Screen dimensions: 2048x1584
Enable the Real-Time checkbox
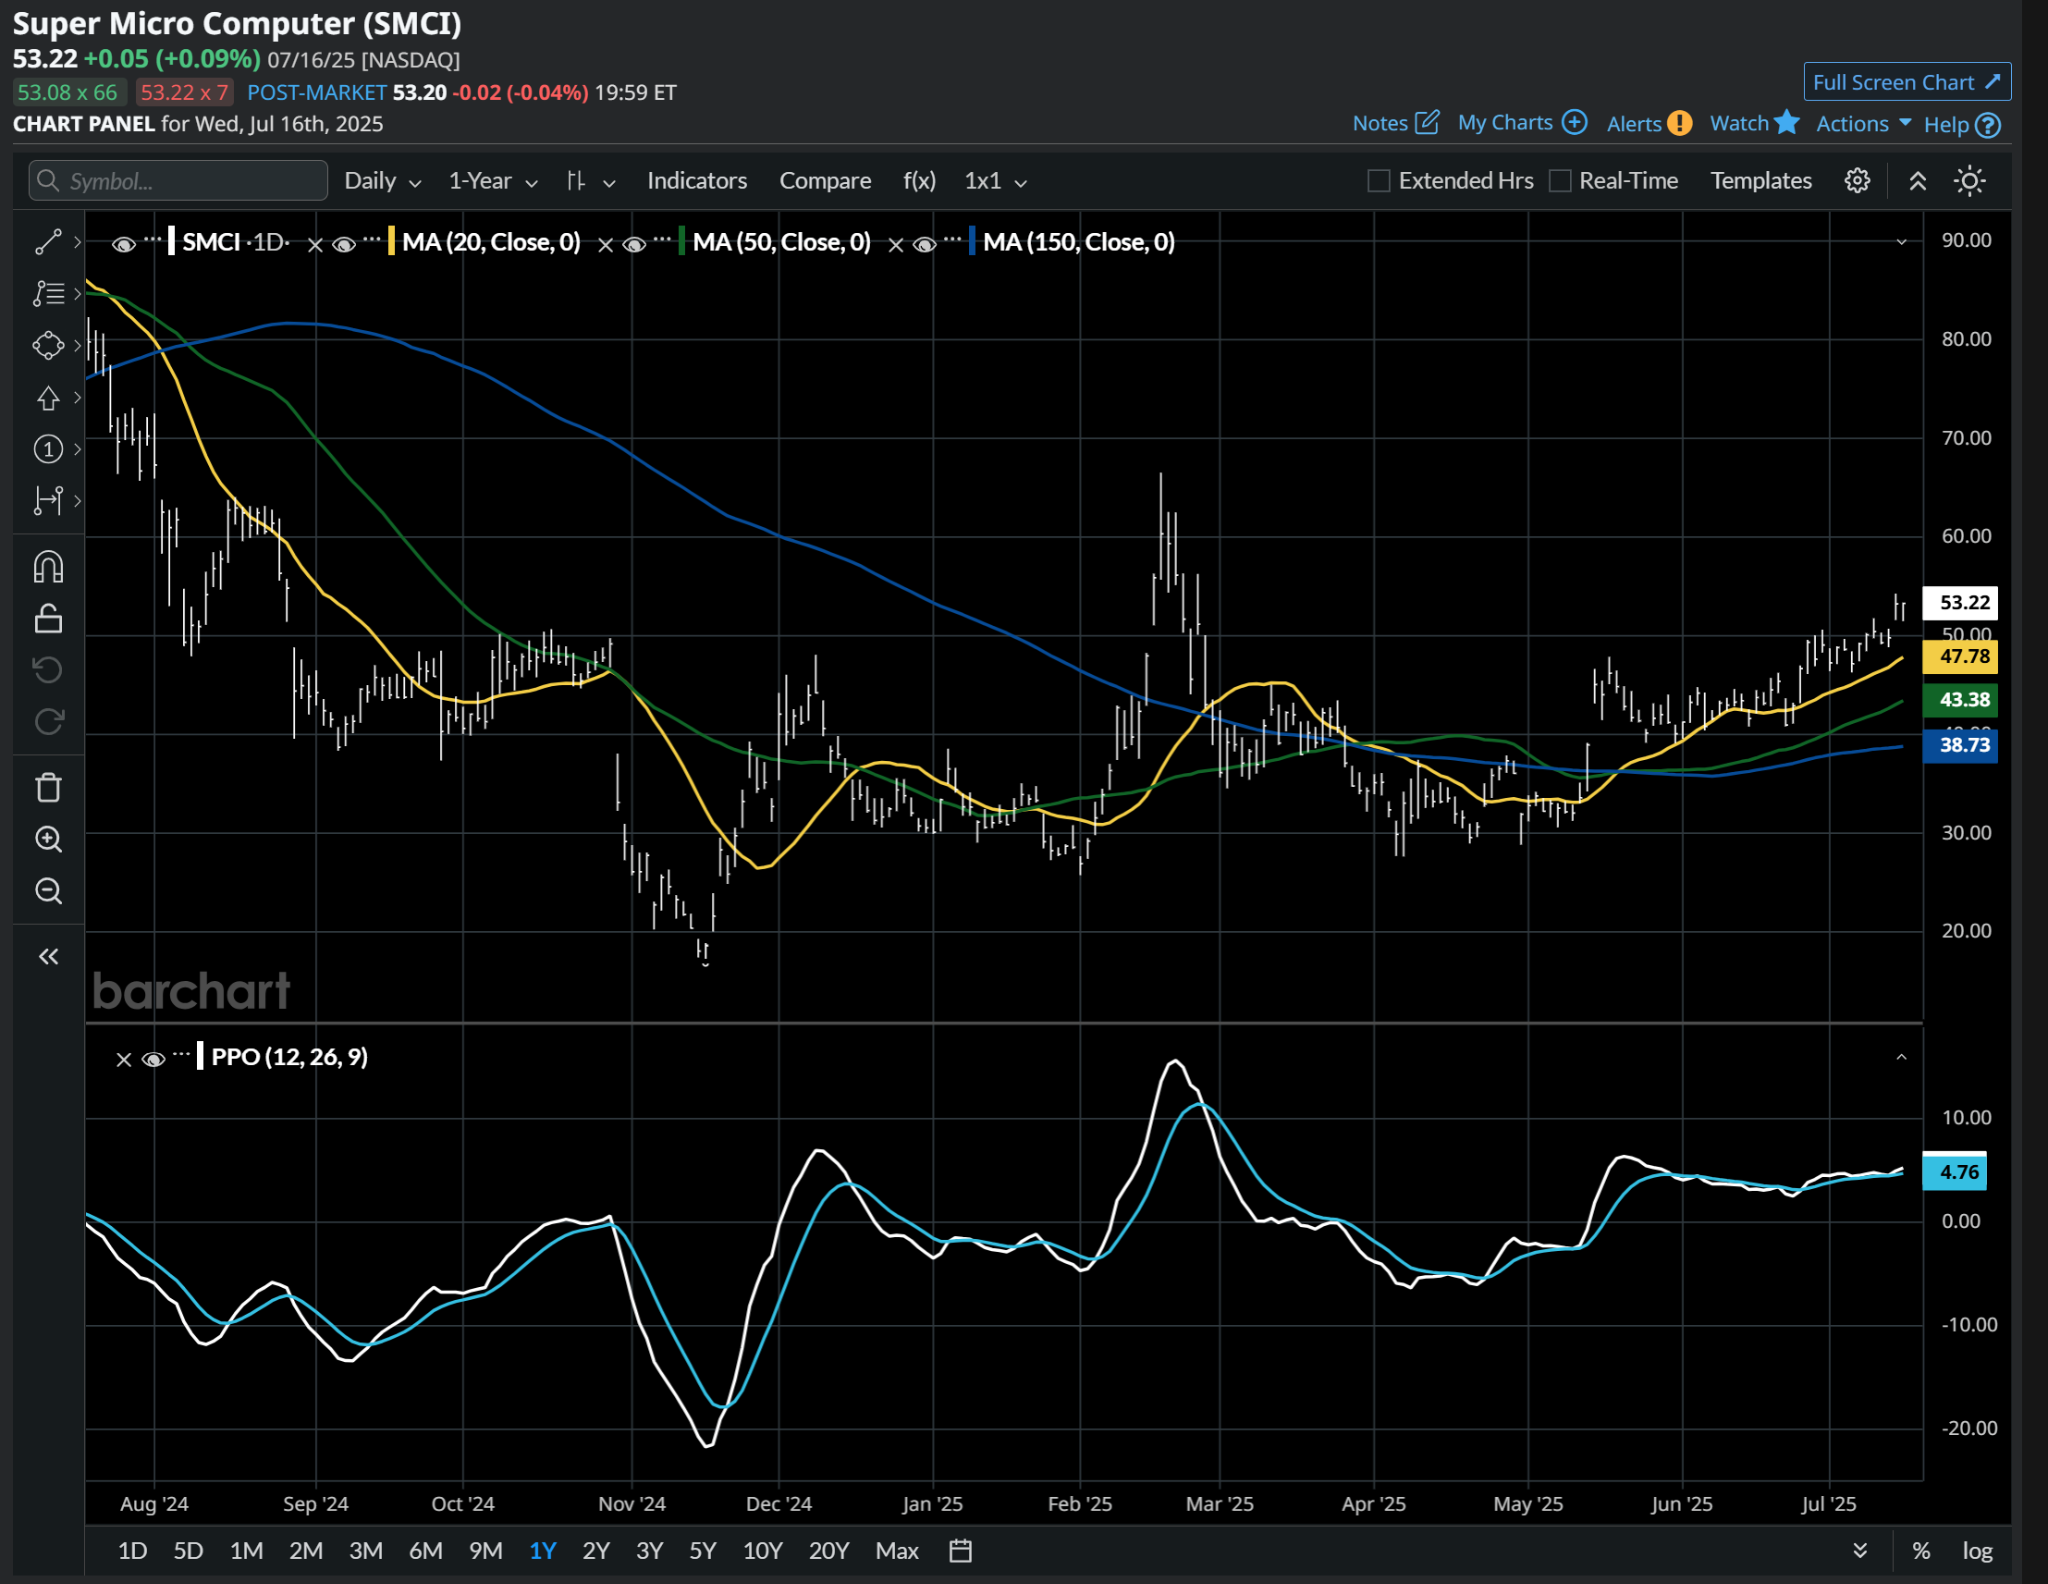click(x=1560, y=181)
